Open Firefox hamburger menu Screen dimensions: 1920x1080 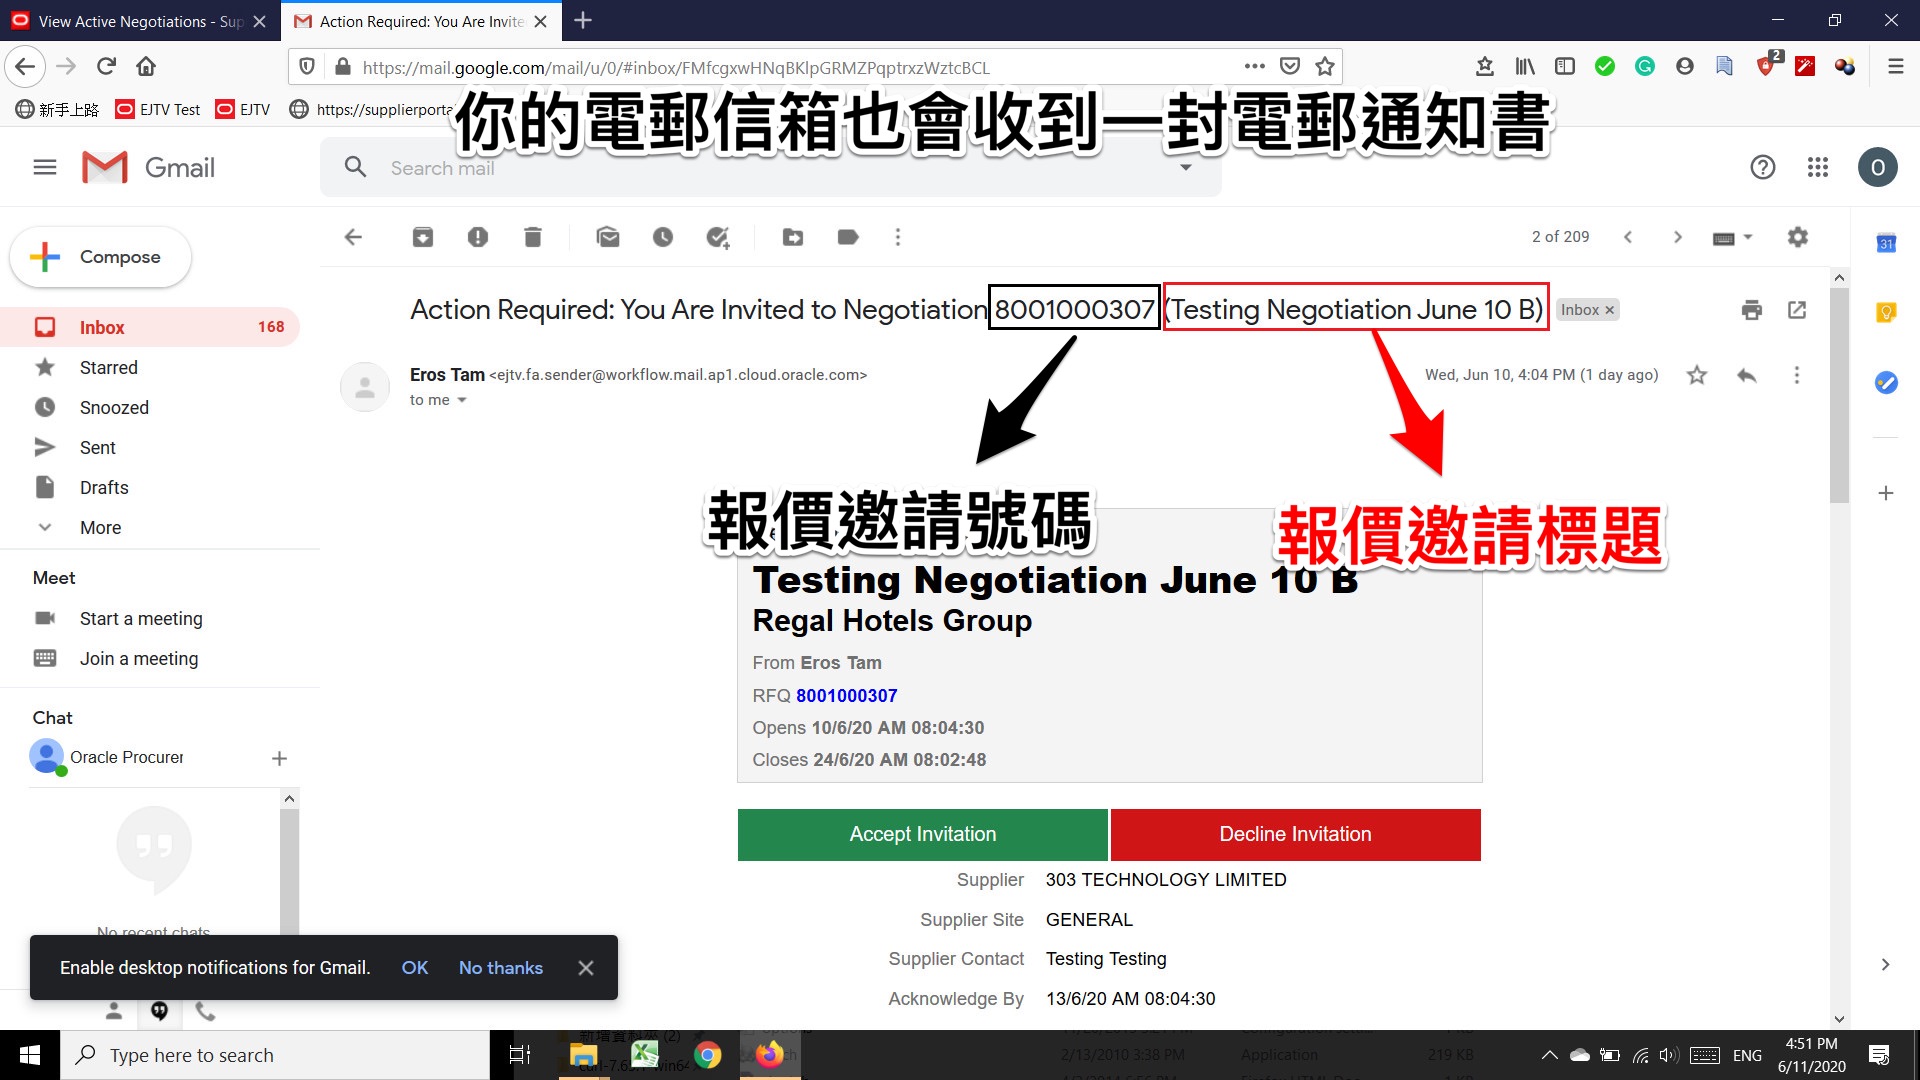pos(1895,66)
